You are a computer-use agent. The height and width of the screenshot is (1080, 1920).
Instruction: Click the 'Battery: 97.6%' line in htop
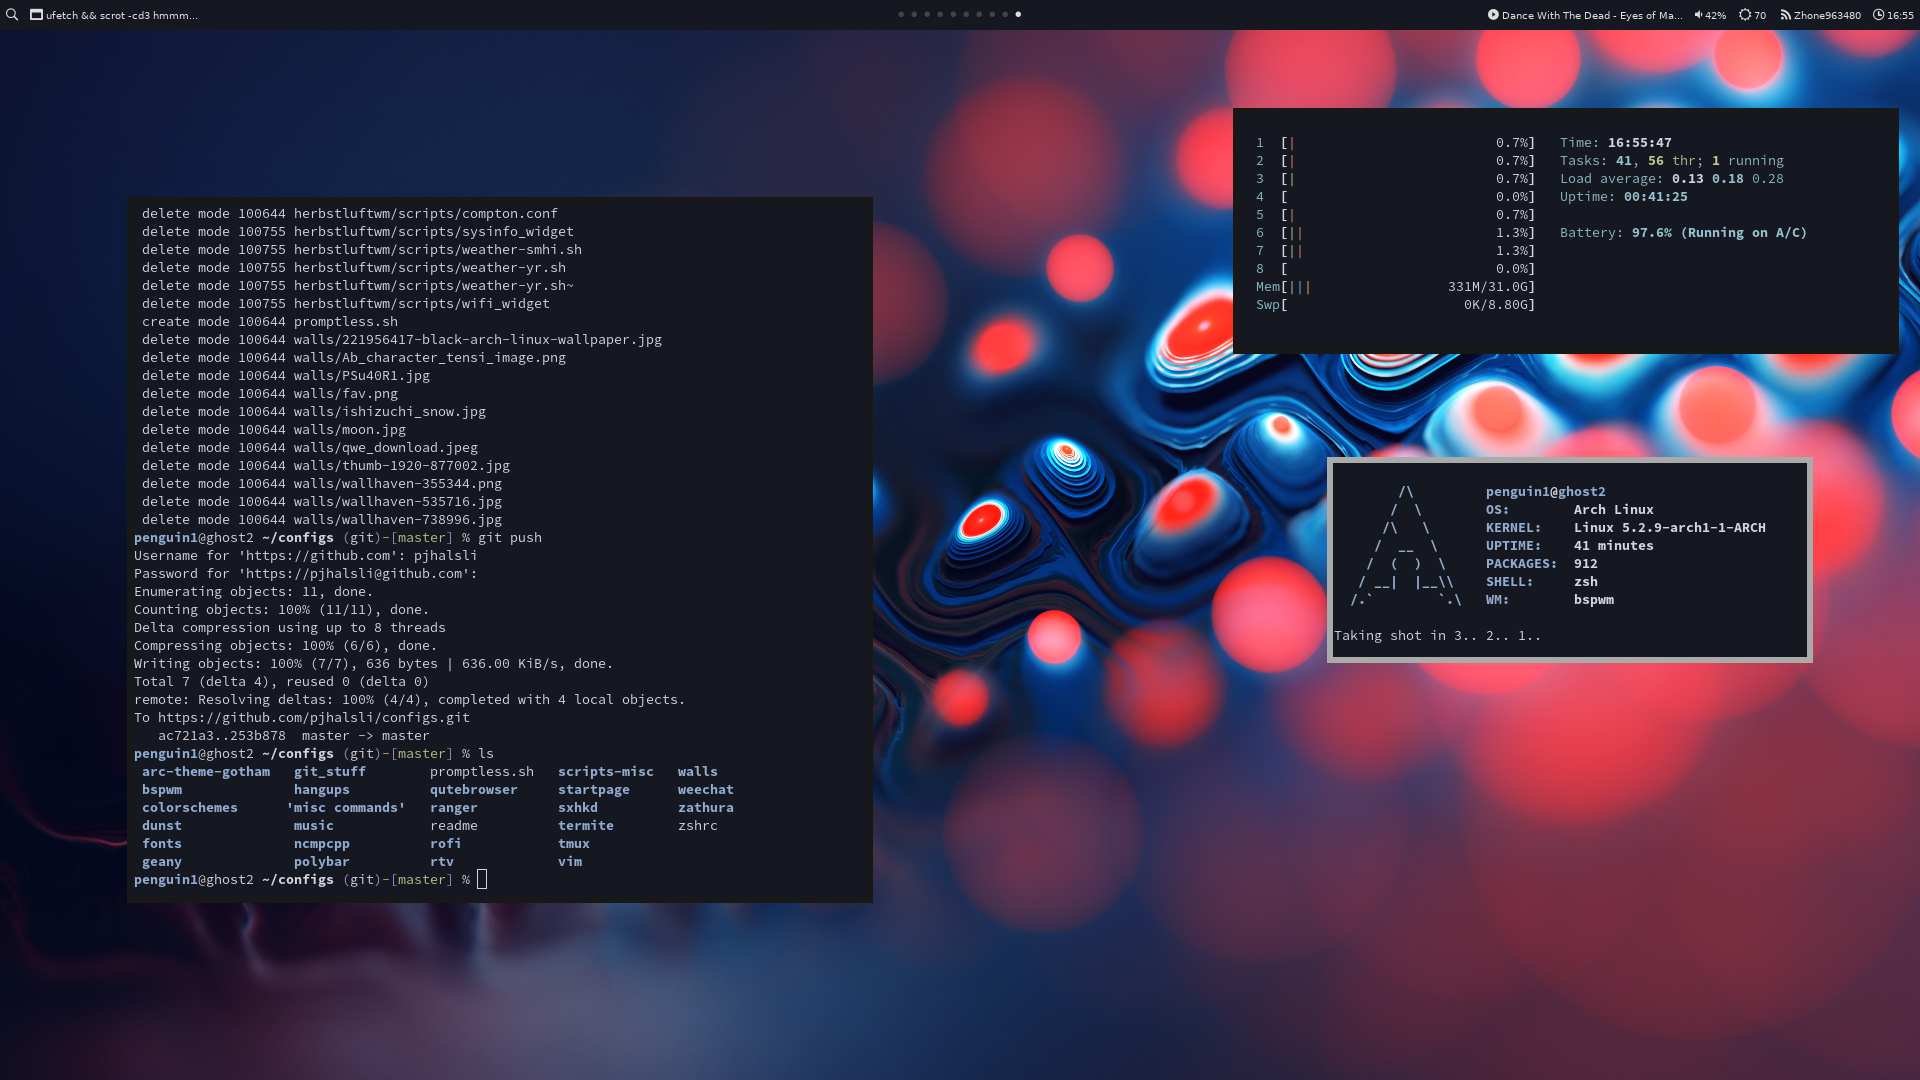tap(1683, 232)
